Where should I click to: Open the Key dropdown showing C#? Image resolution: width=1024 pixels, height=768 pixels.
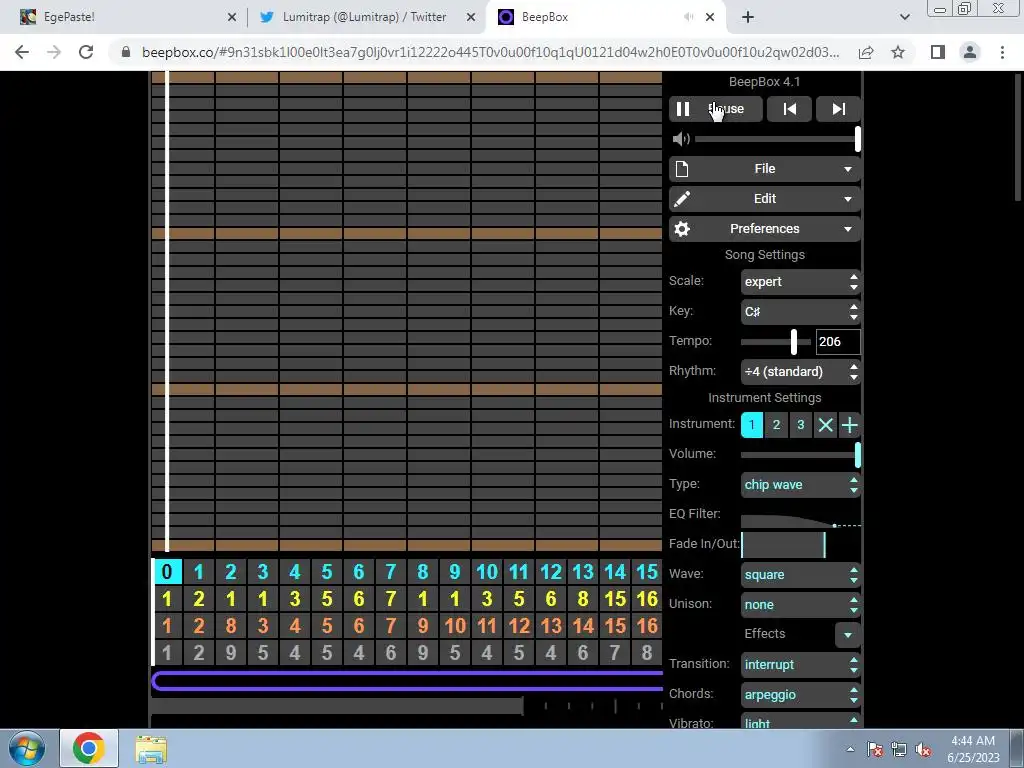[x=801, y=312]
